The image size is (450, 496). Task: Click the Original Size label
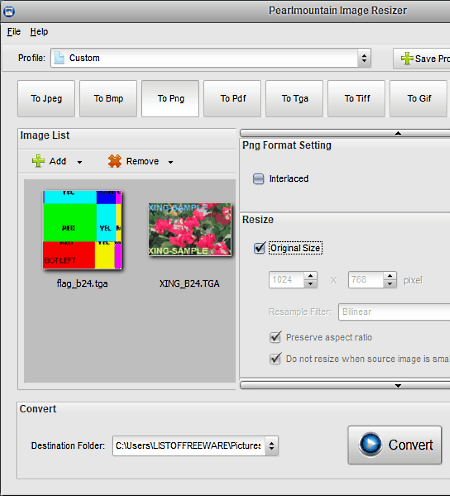point(295,248)
